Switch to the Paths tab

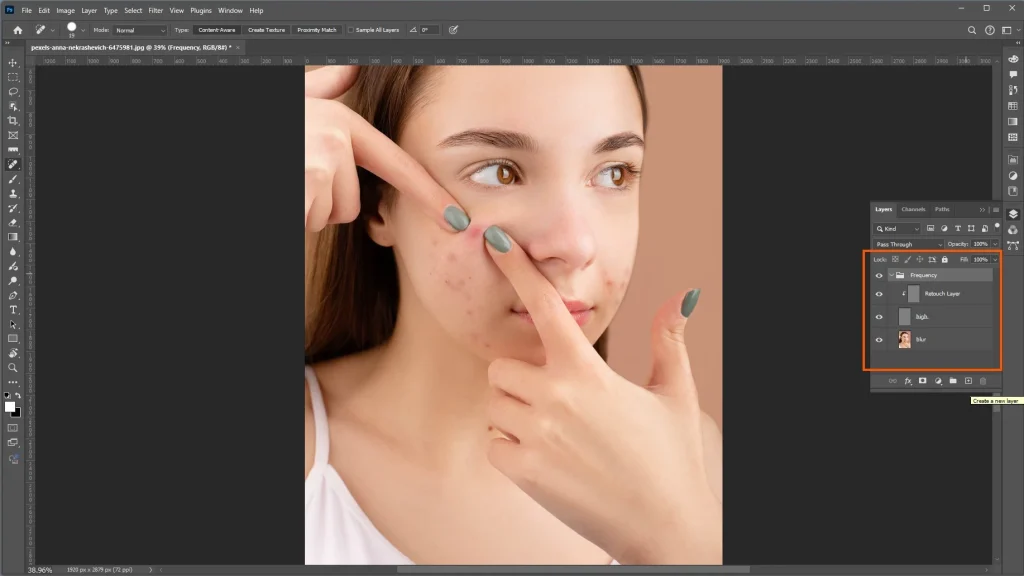942,210
